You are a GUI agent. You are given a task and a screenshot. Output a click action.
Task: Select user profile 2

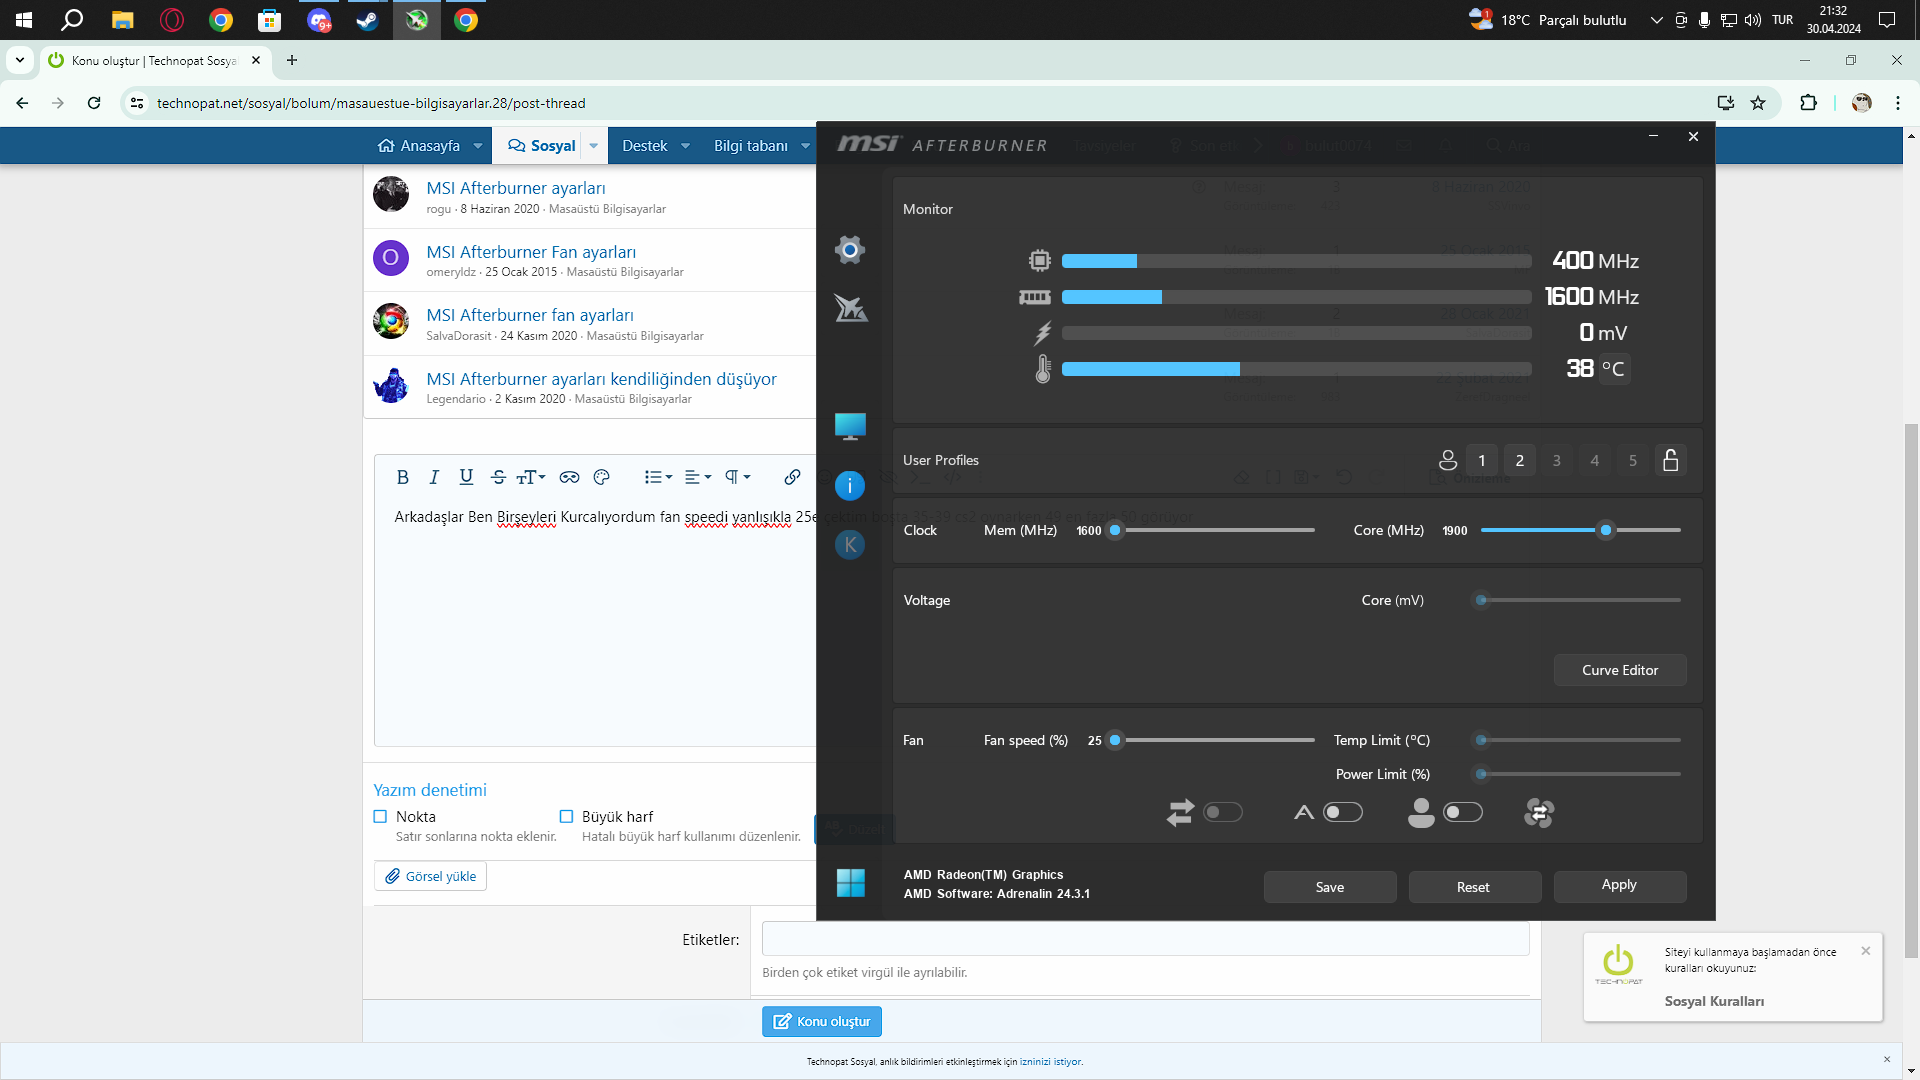pyautogui.click(x=1519, y=460)
